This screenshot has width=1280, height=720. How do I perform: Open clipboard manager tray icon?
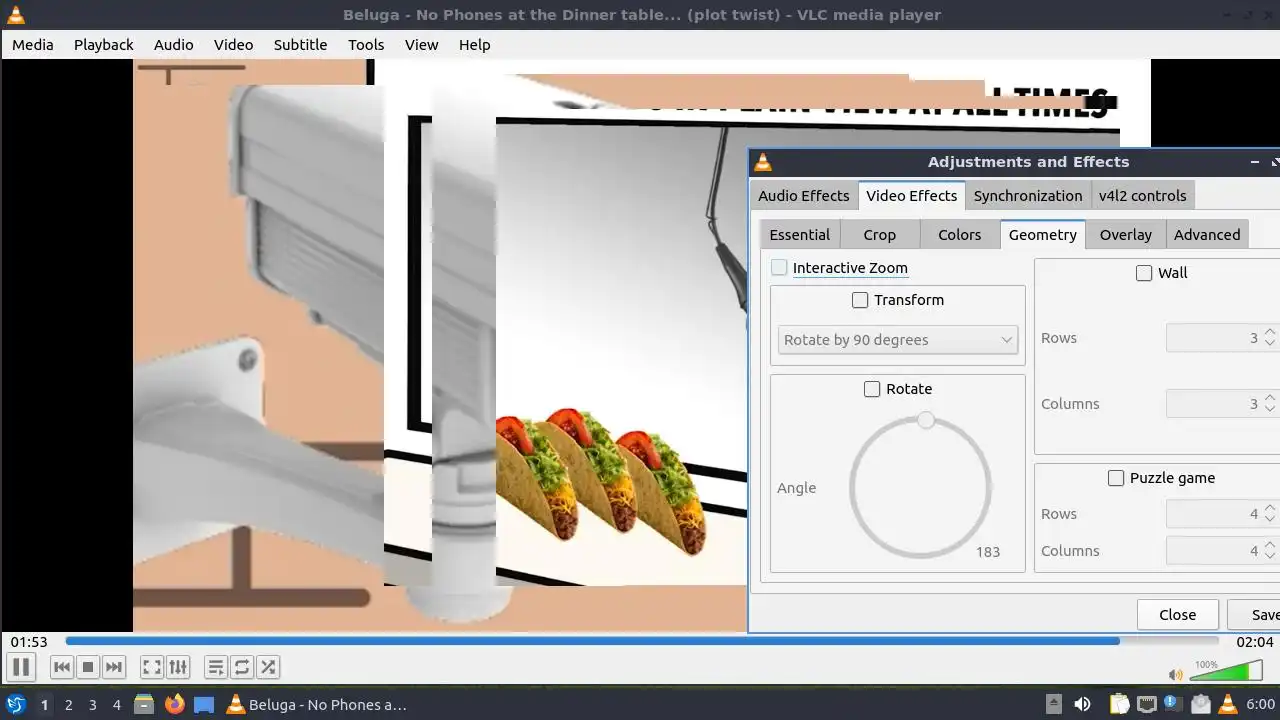1119,704
